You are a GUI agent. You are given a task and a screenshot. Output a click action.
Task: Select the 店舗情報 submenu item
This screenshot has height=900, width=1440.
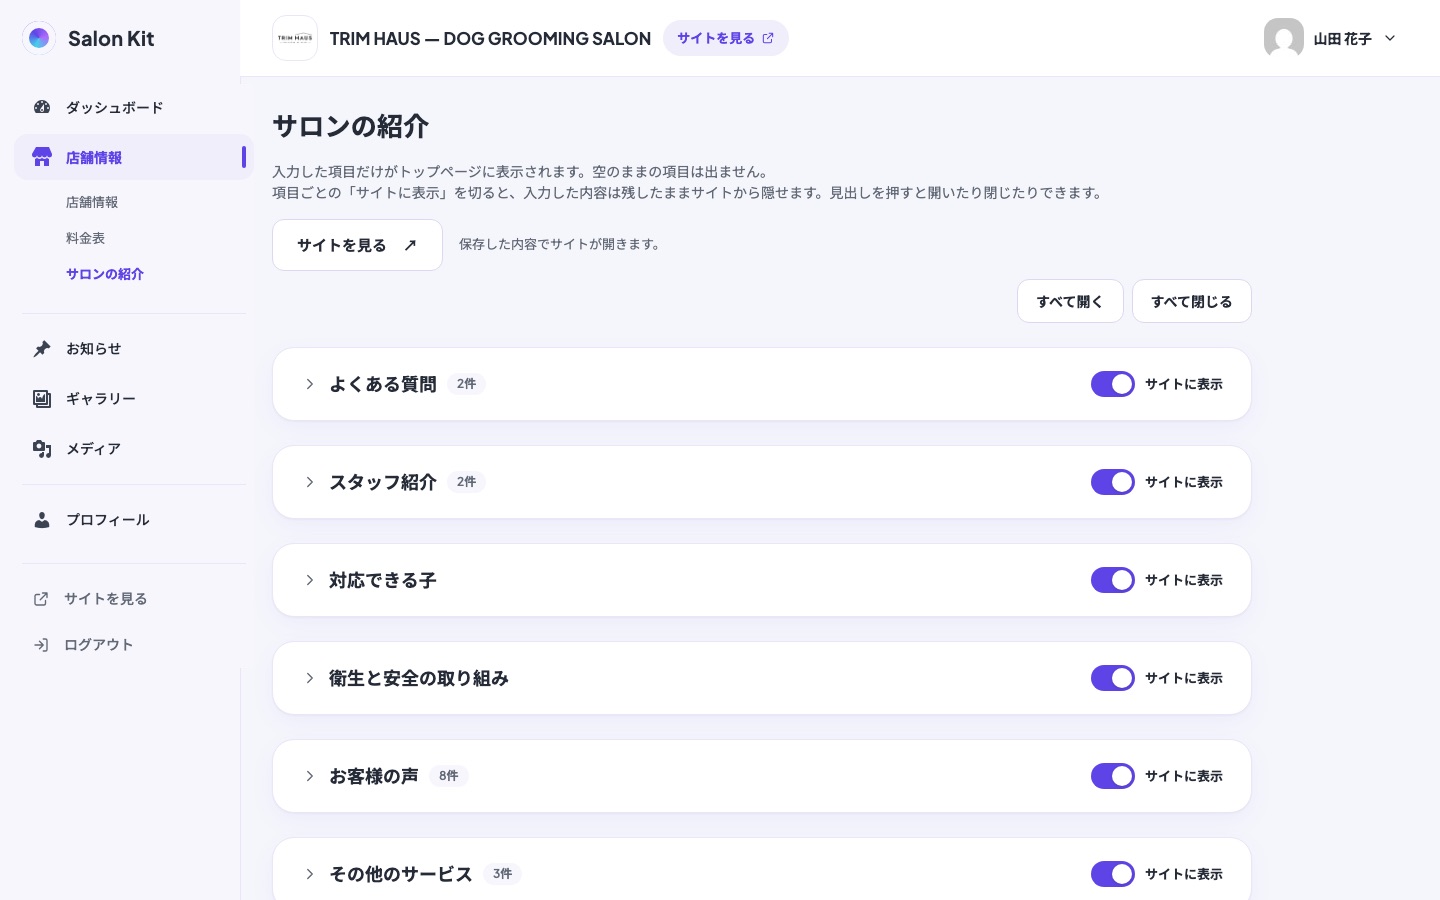coord(92,202)
